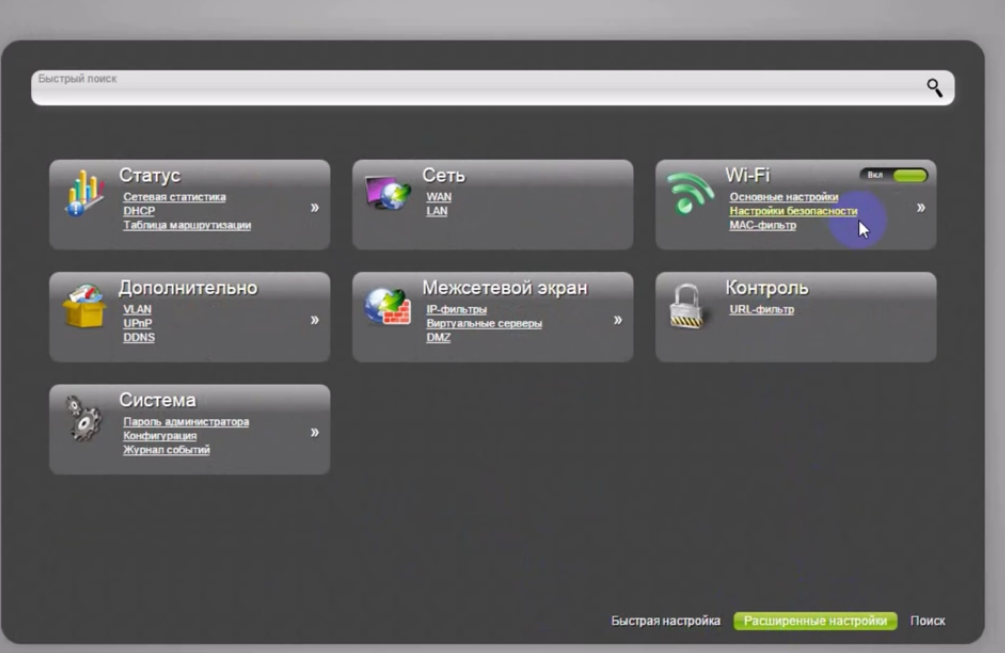Click the Контроль padlock icon

pos(688,306)
